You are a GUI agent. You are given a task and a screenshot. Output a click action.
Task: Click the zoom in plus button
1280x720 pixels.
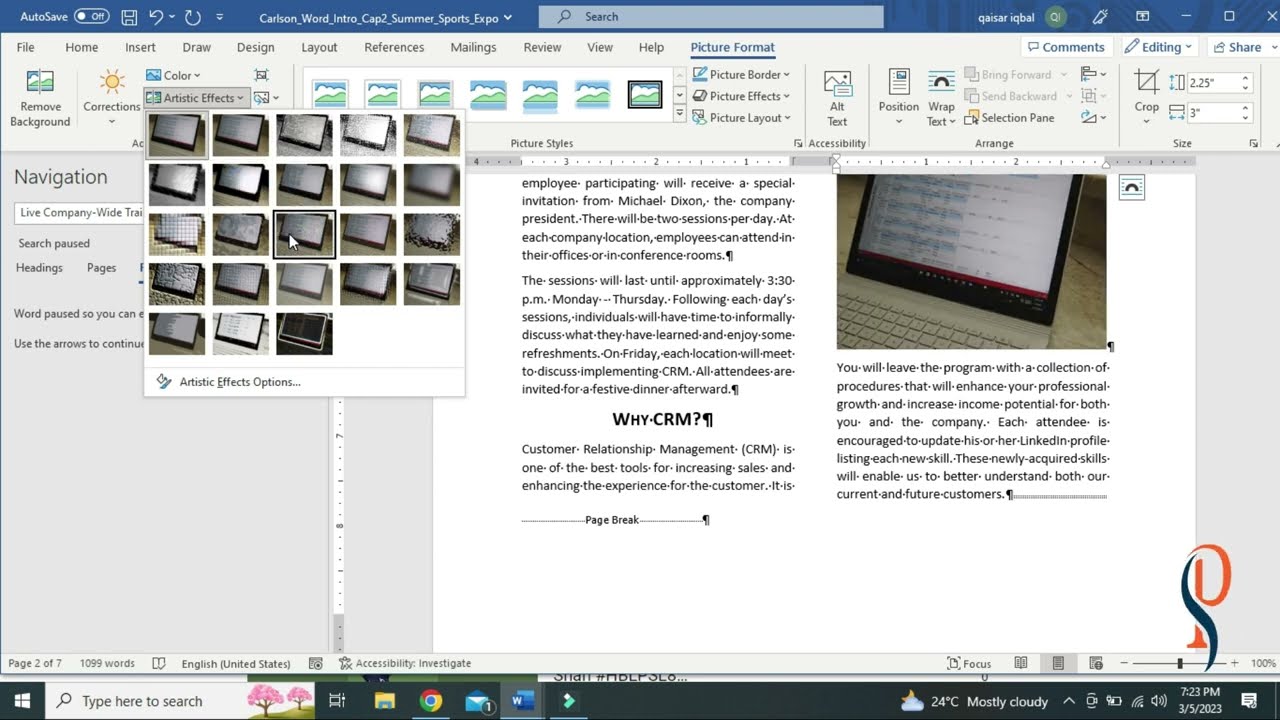click(1234, 663)
